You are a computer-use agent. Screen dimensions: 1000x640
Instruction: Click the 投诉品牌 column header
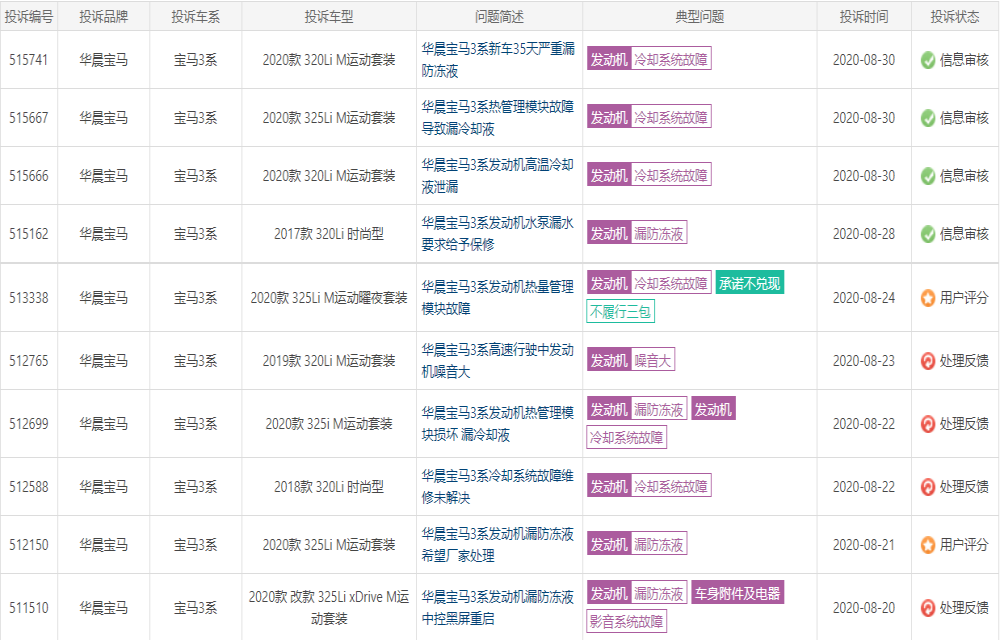[x=103, y=17]
